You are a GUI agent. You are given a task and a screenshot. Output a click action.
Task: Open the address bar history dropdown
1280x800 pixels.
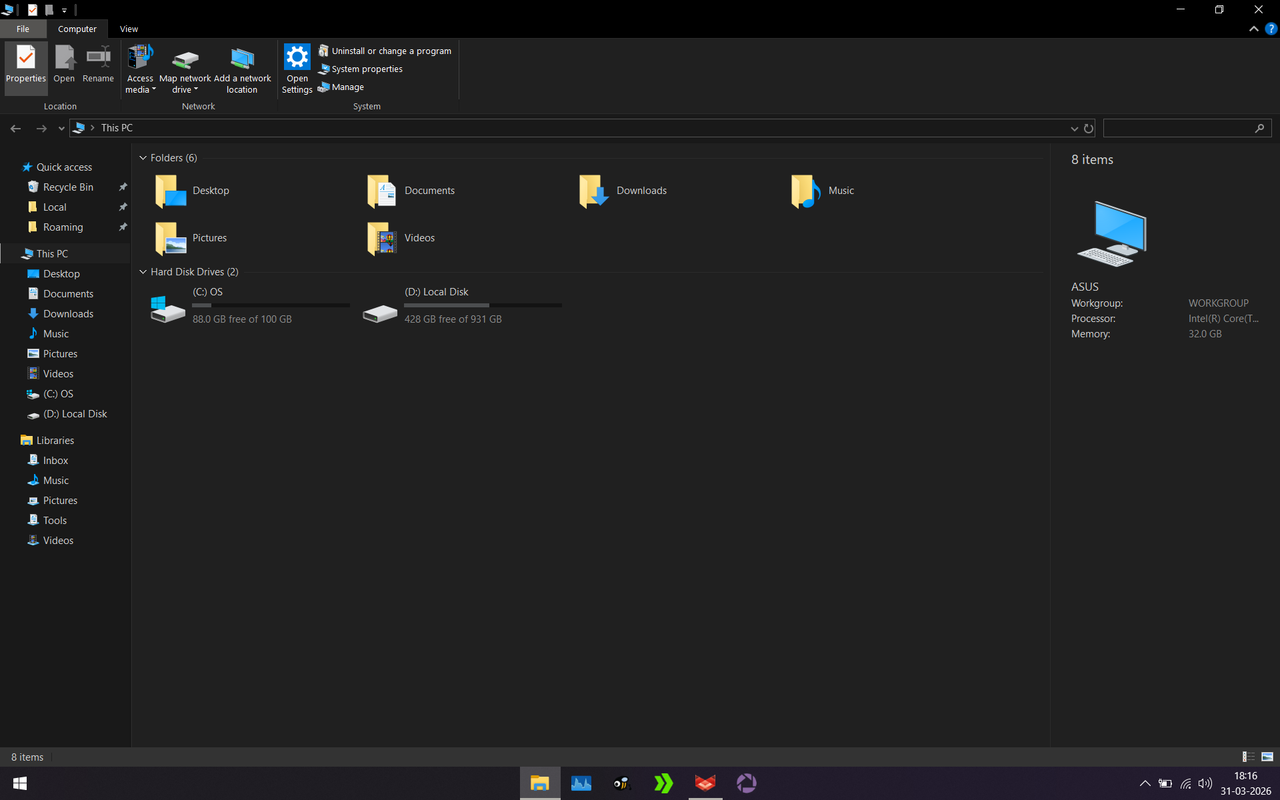click(x=1074, y=129)
